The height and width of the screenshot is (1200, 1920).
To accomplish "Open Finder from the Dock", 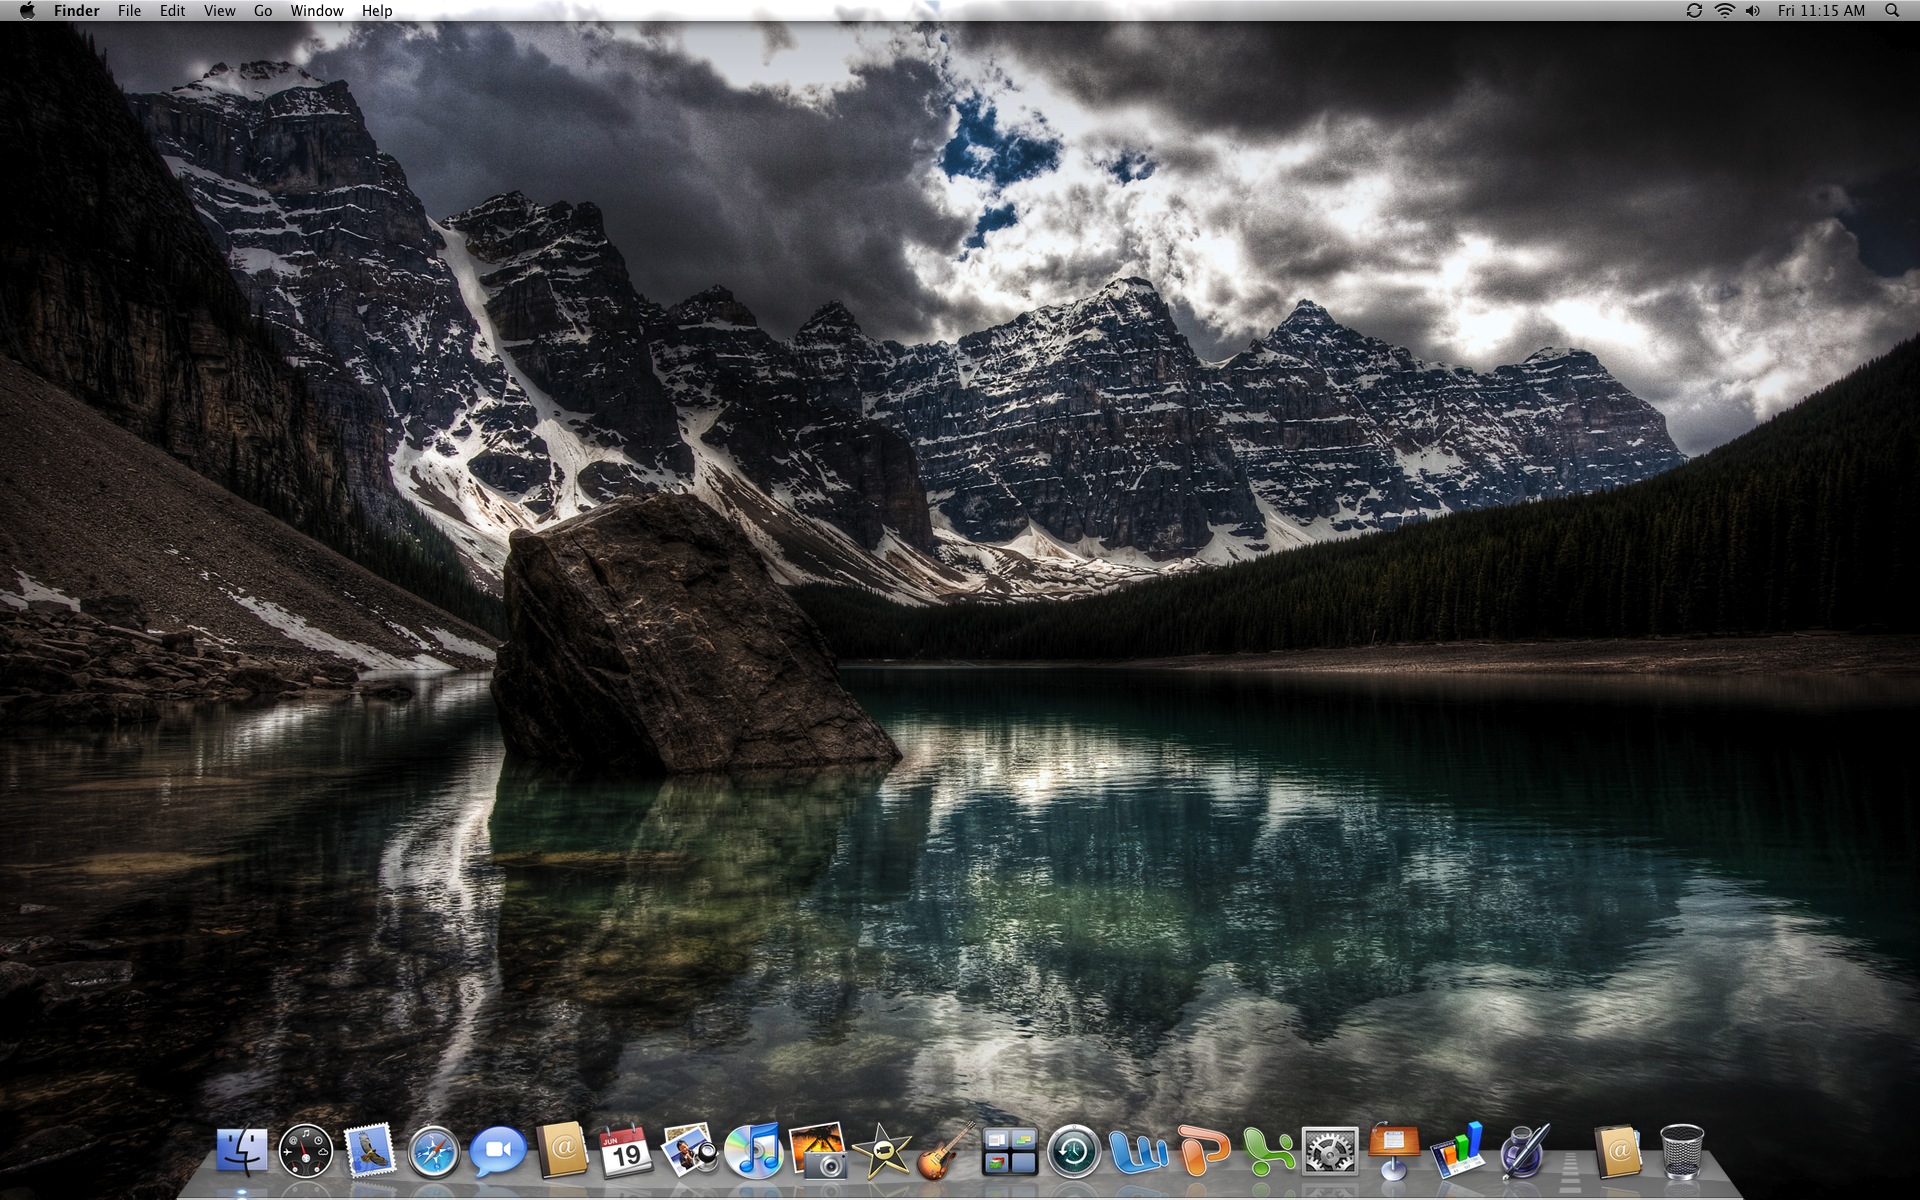I will [242, 1151].
